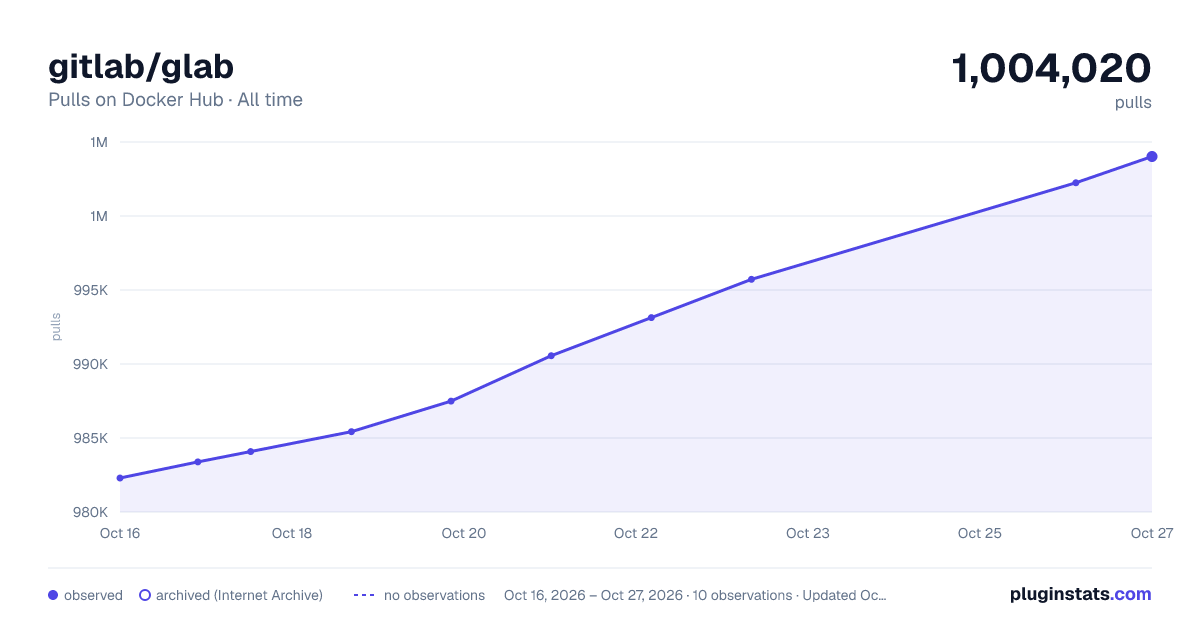This screenshot has width=1200, height=630.
Task: Click the gitlab/glab chart title
Action: coord(141,67)
